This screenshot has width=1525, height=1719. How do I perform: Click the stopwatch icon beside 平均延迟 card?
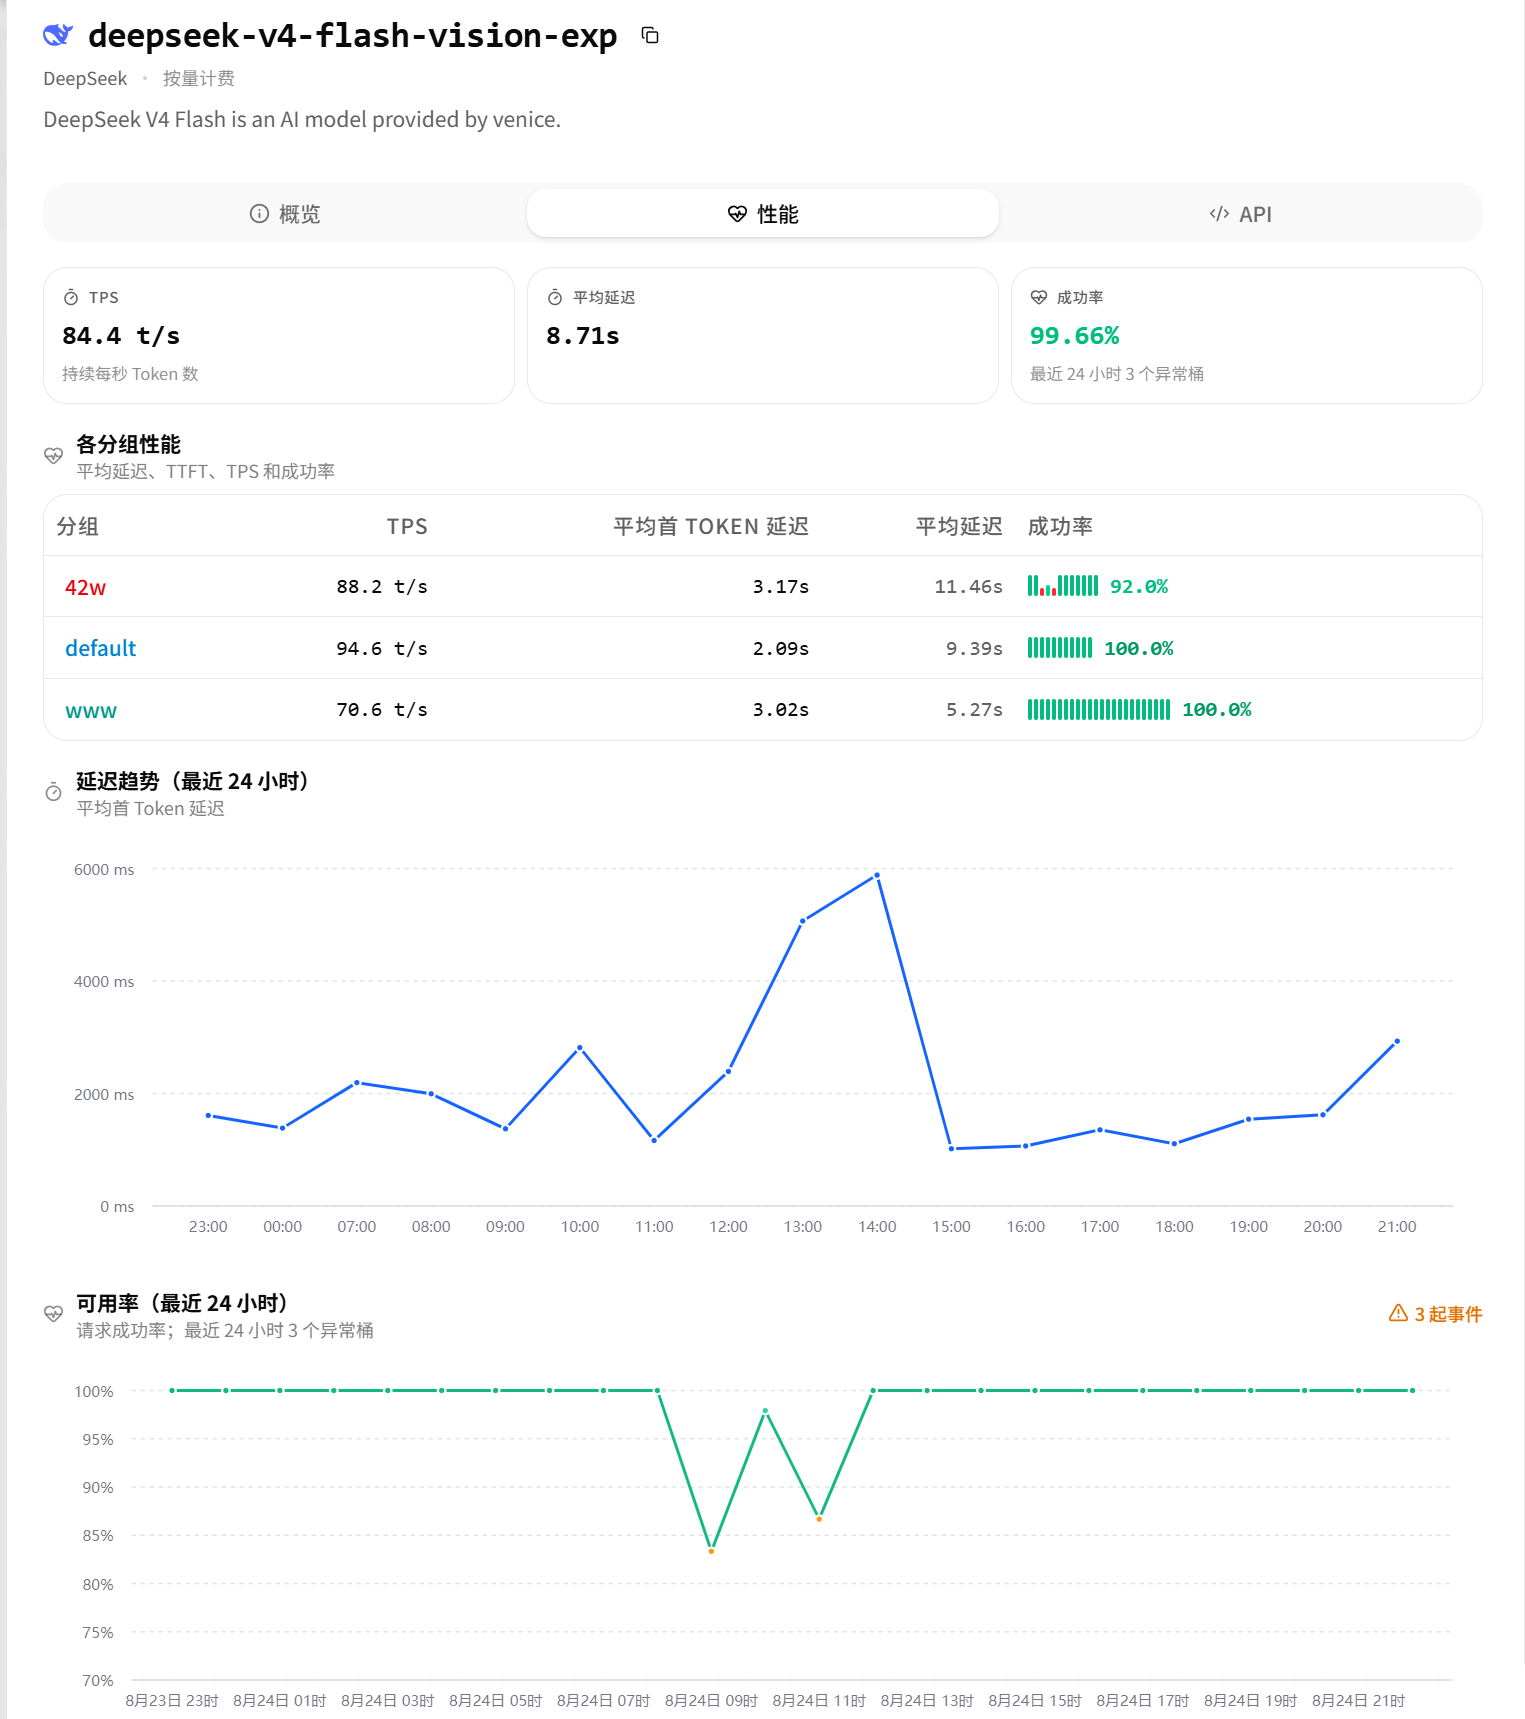point(555,298)
